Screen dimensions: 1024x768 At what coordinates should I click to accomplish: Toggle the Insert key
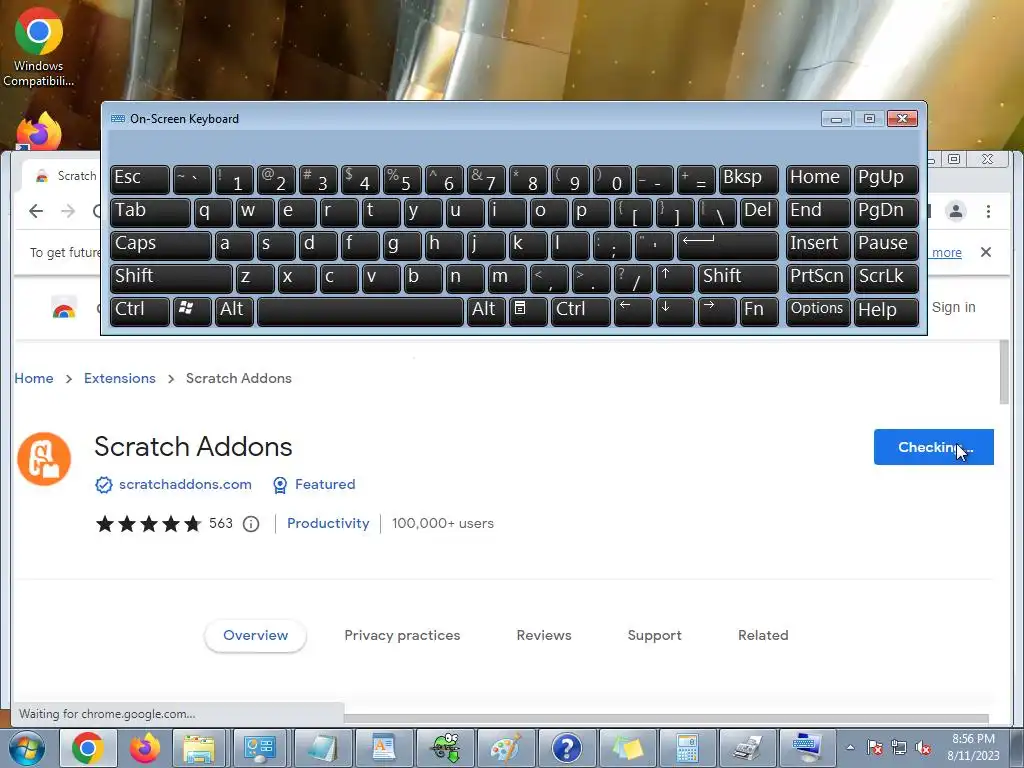818,245
